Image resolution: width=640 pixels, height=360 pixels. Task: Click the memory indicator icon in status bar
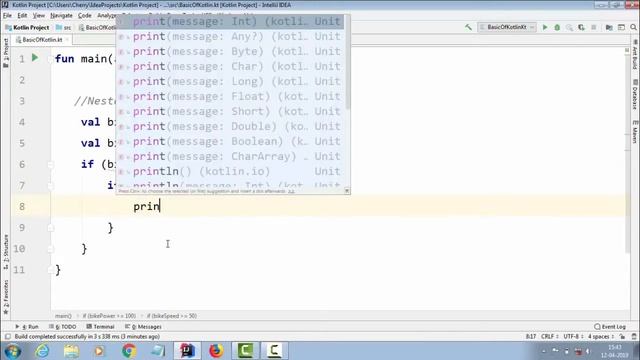(x=634, y=337)
